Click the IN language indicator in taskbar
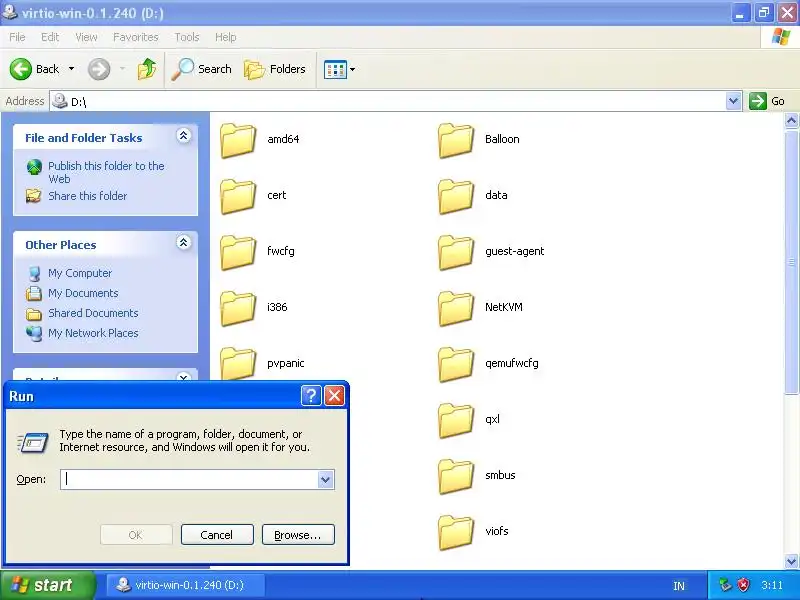This screenshot has height=600, width=800. (x=679, y=586)
